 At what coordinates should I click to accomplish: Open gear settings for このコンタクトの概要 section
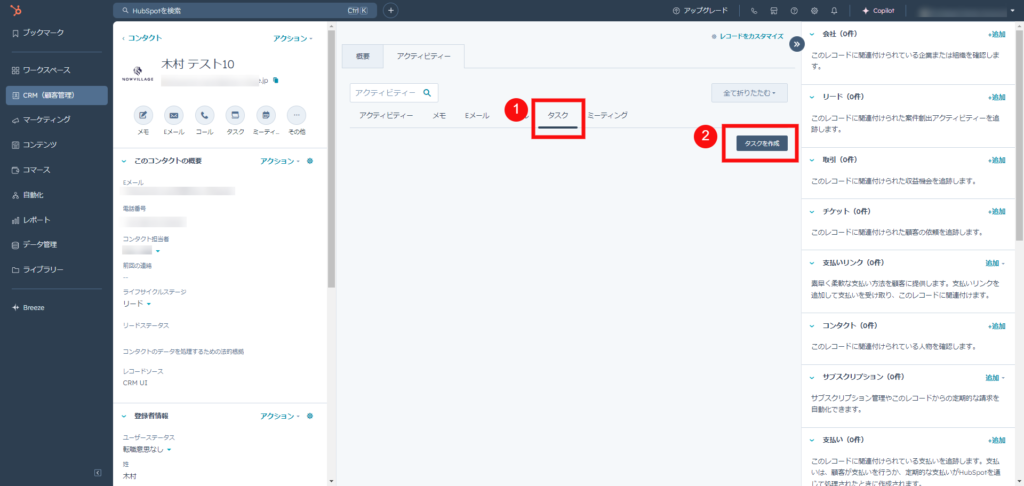[x=310, y=161]
